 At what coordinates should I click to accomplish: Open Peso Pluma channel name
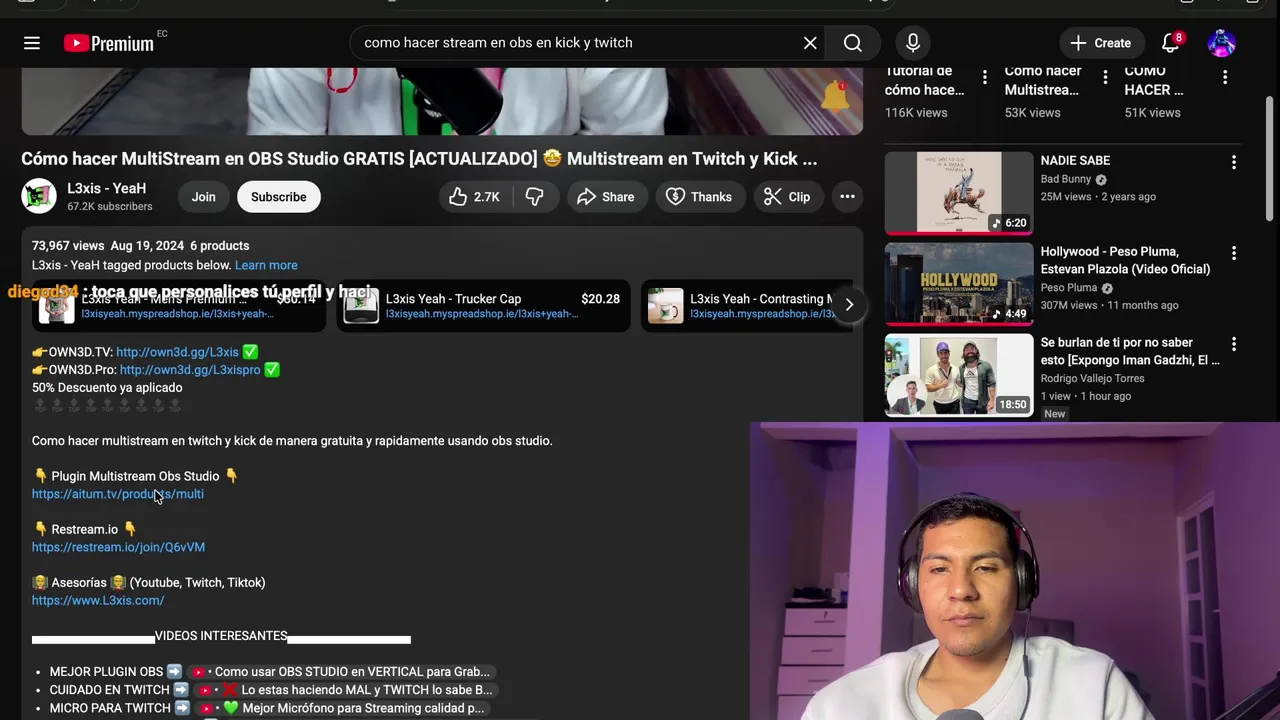(1069, 288)
